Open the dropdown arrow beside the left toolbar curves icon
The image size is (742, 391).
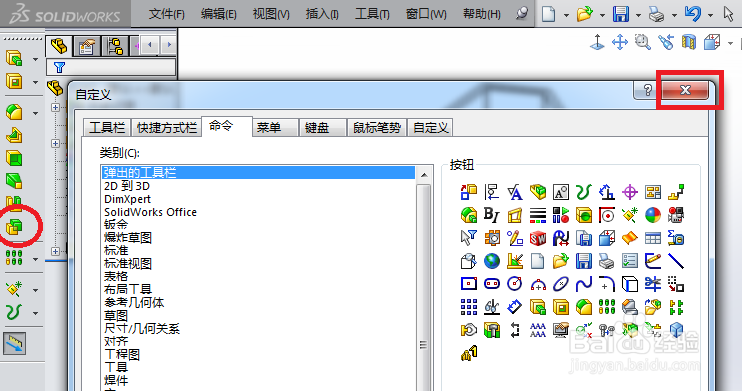point(35,313)
